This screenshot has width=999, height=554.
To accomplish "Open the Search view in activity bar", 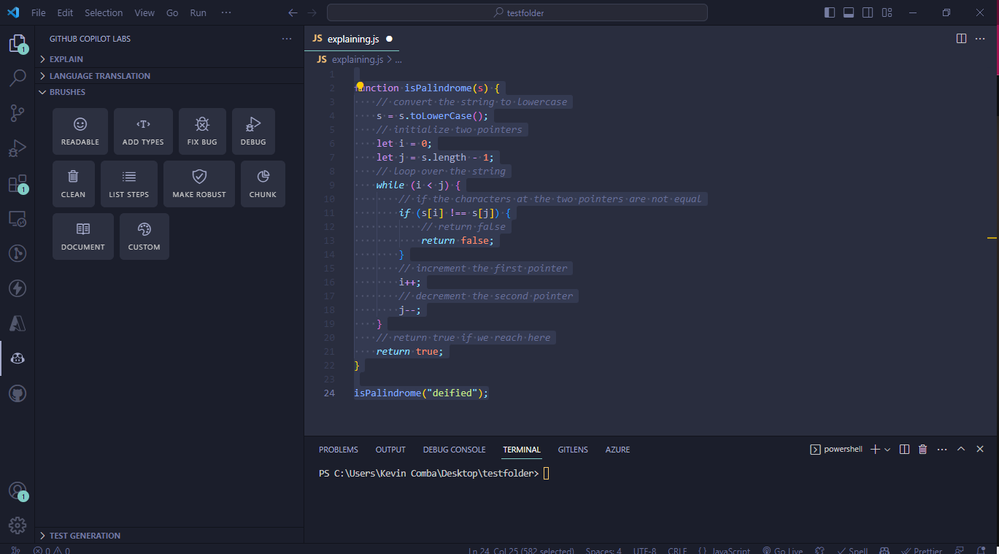I will coord(17,78).
